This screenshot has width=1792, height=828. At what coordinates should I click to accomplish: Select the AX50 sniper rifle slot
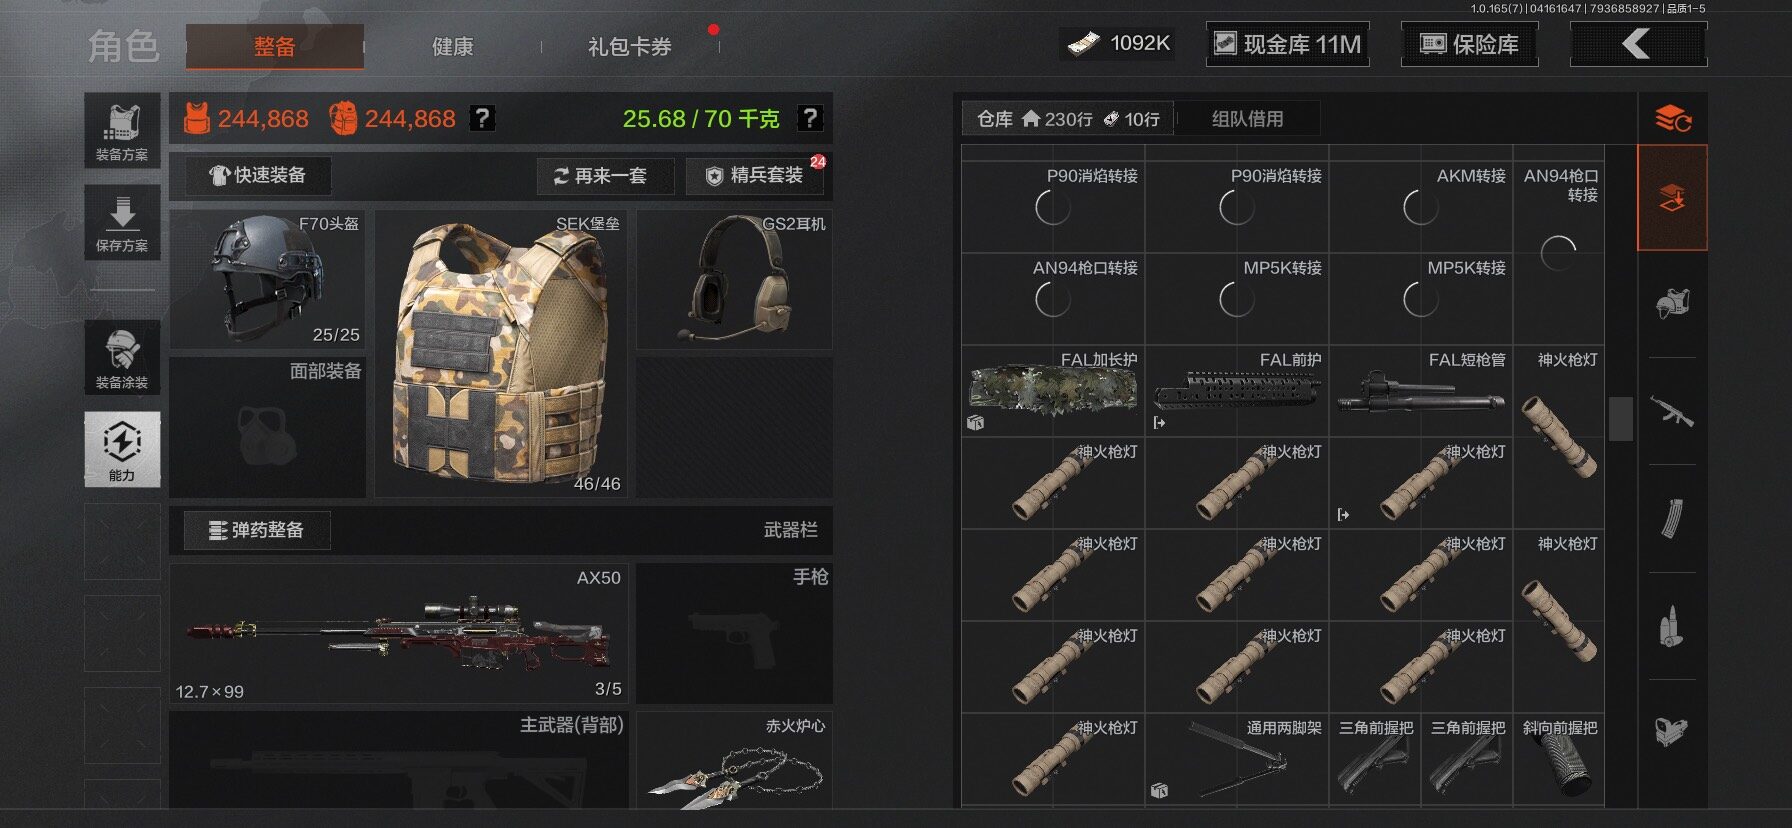tap(399, 633)
